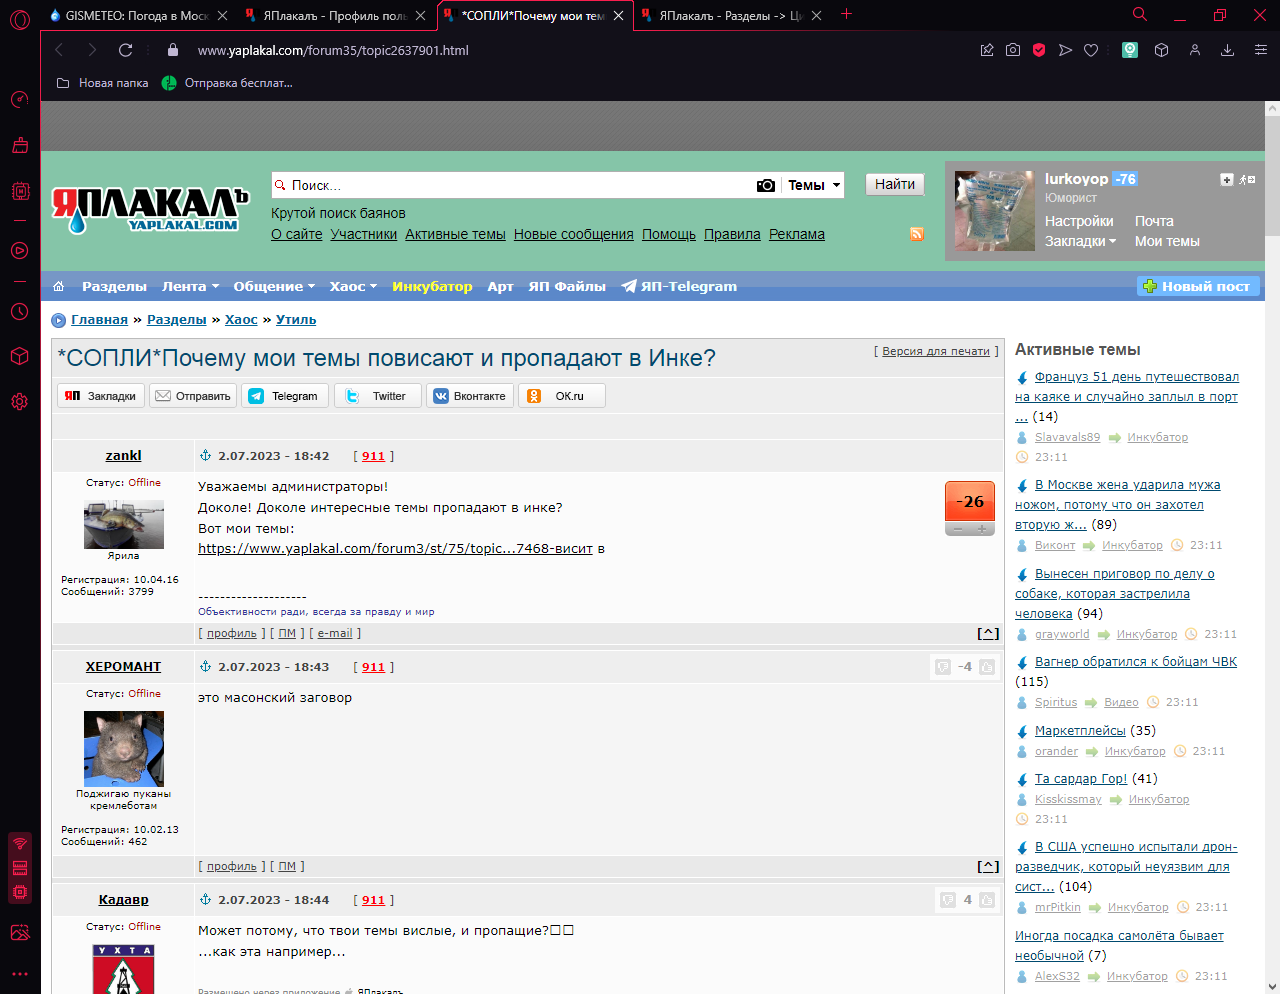
Task: Open the Темы search scope dropdown
Action: tap(814, 185)
